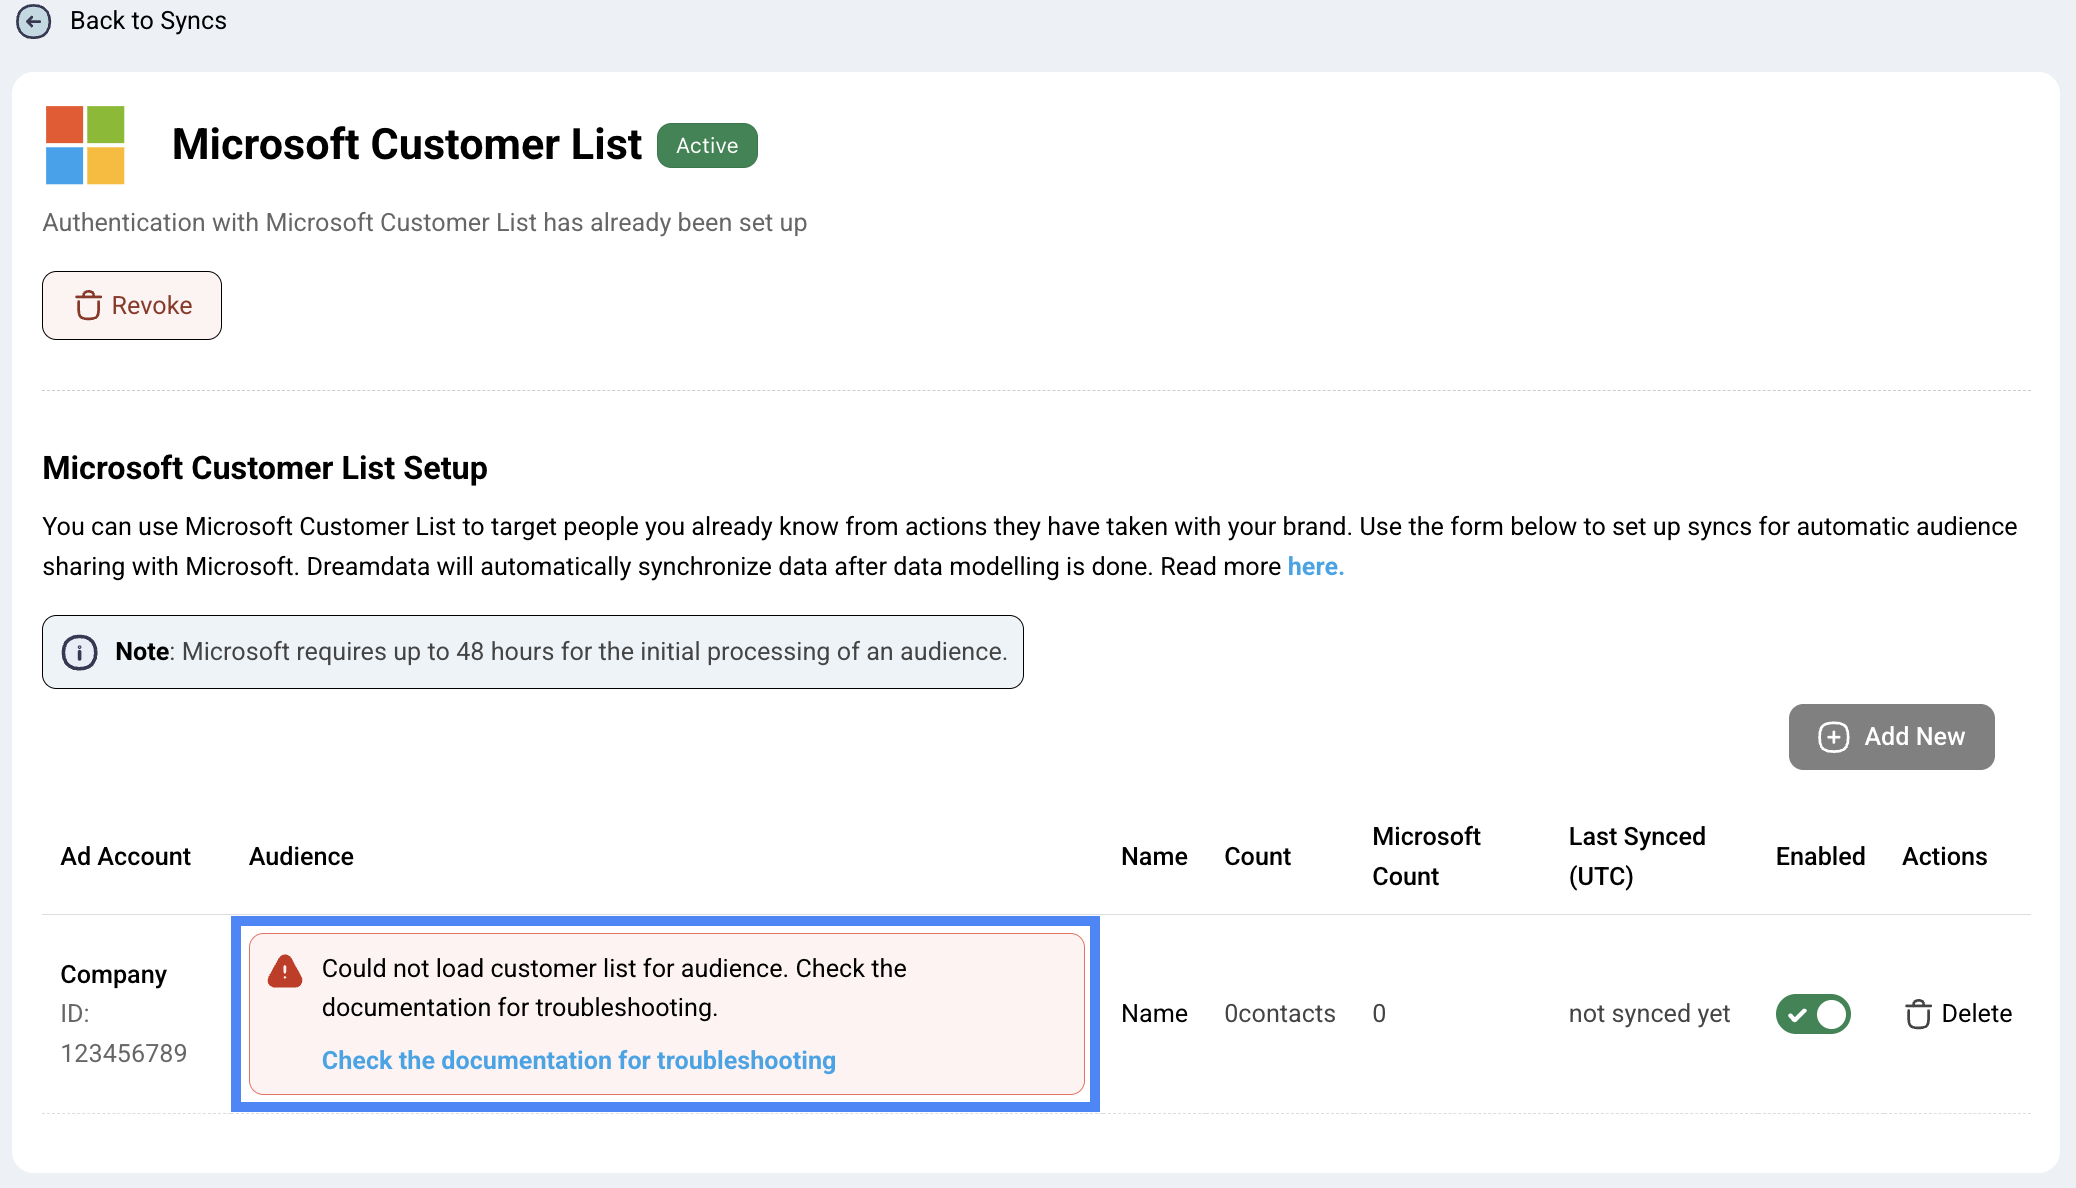The height and width of the screenshot is (1188, 2076).
Task: Open Check the documentation for troubleshooting link
Action: [578, 1060]
